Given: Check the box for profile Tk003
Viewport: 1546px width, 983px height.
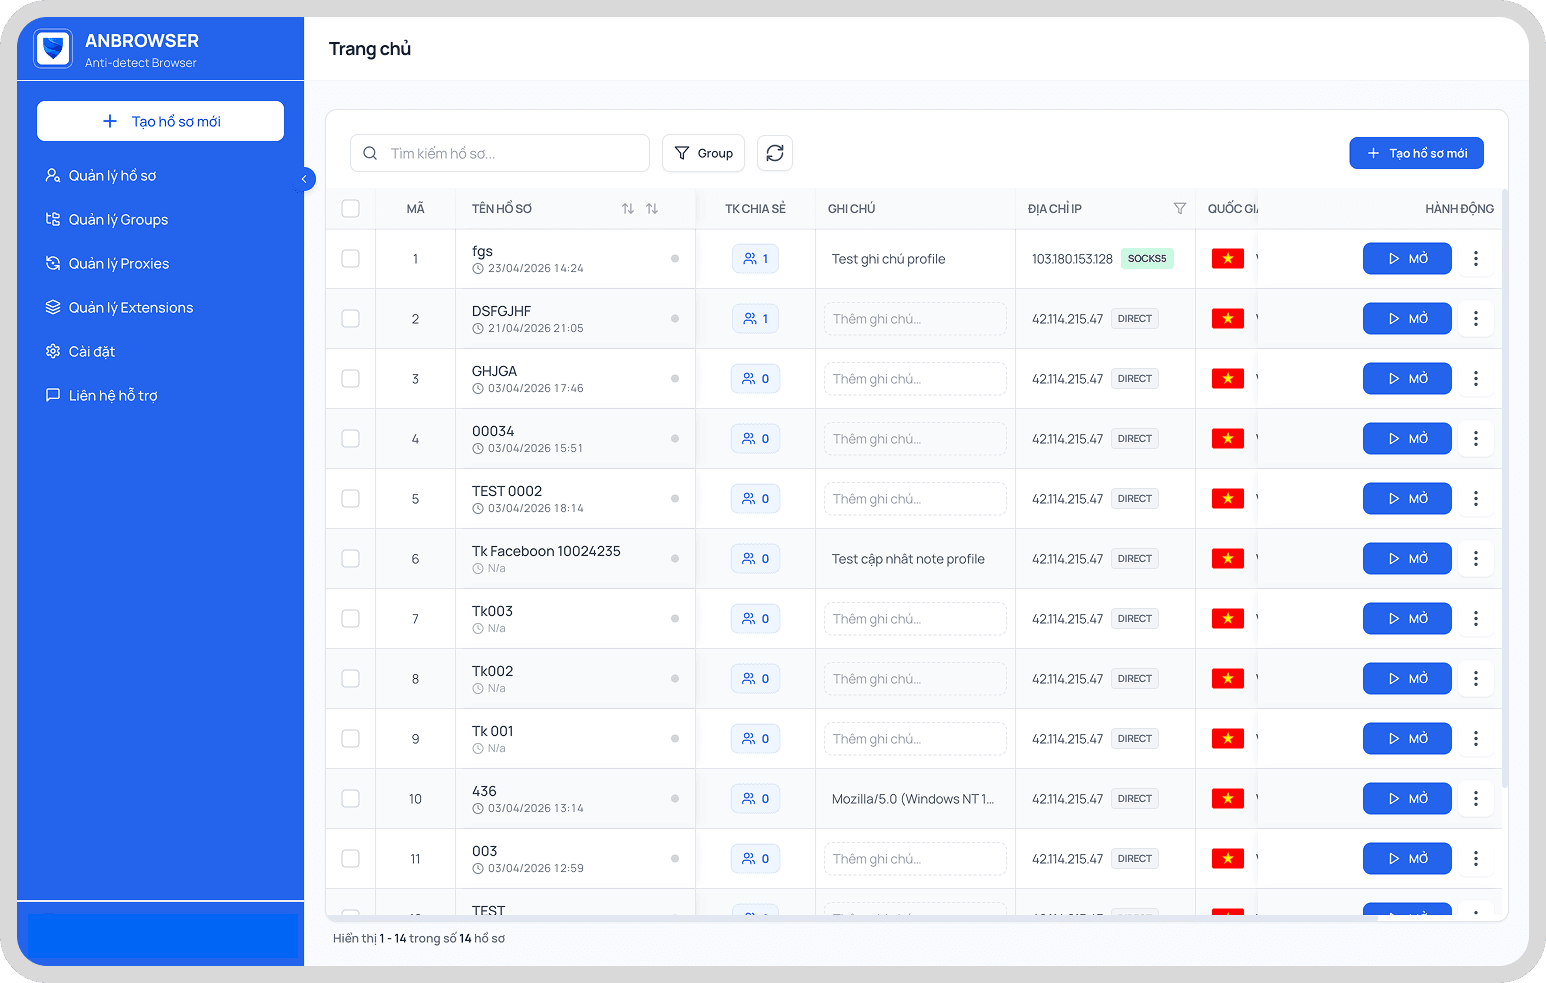Looking at the screenshot, I should (x=350, y=619).
